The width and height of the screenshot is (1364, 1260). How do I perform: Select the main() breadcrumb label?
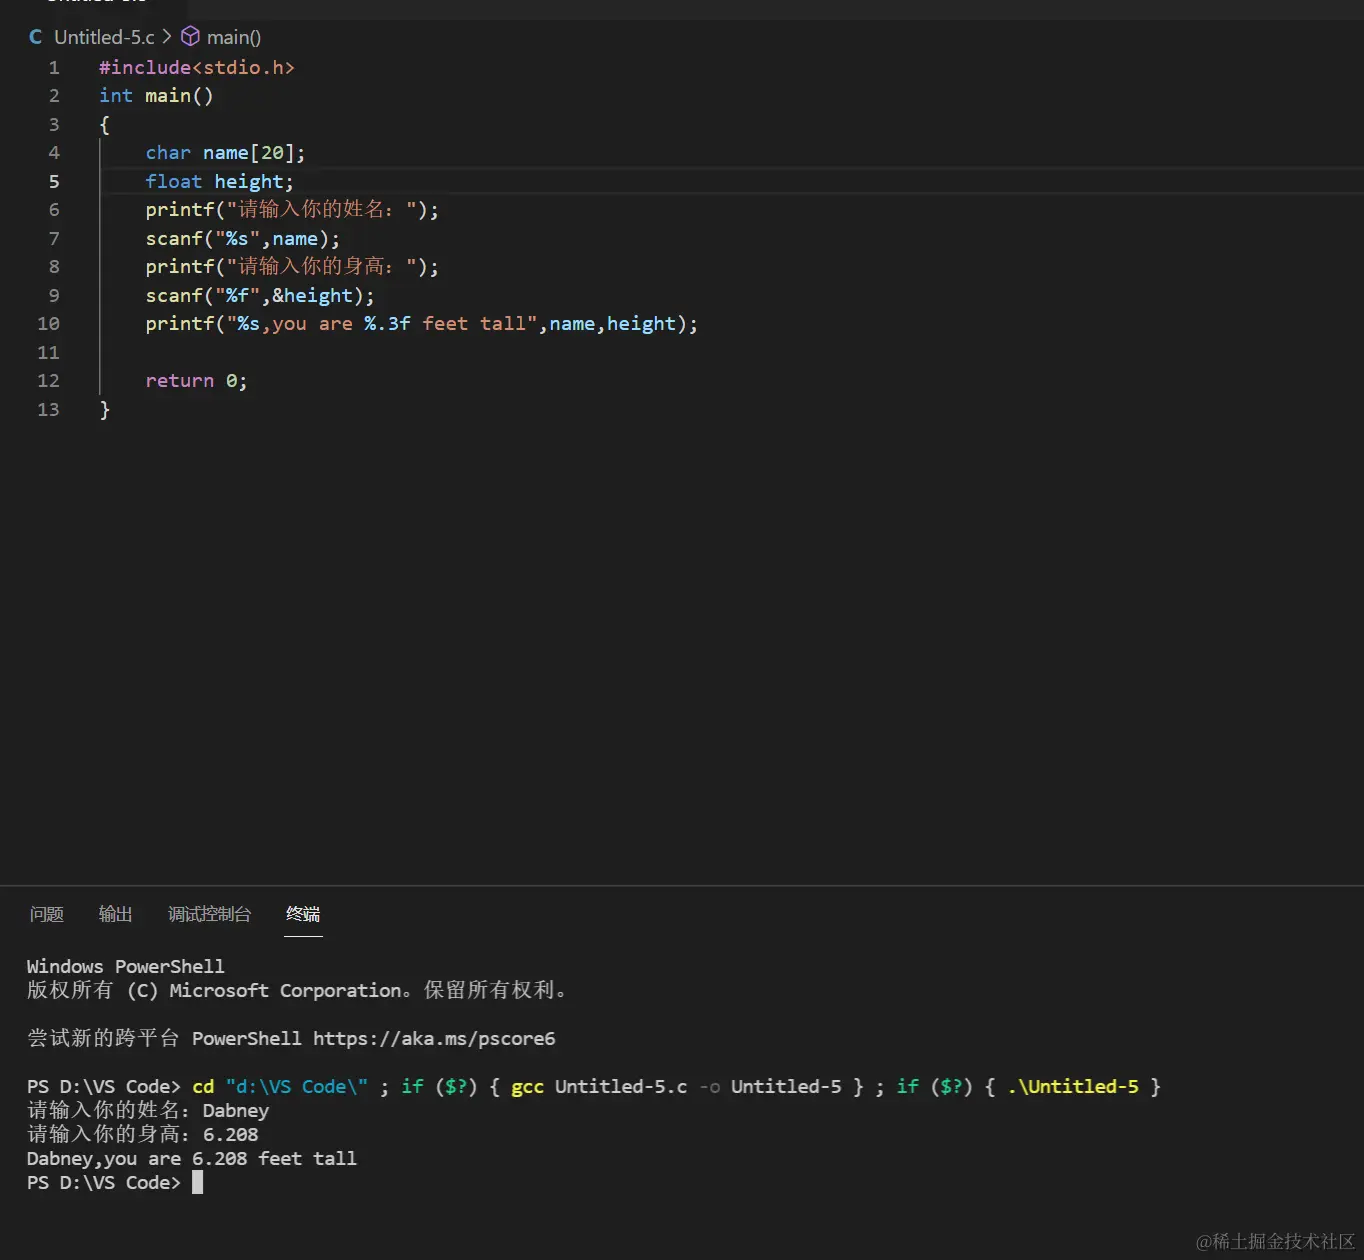click(x=234, y=37)
